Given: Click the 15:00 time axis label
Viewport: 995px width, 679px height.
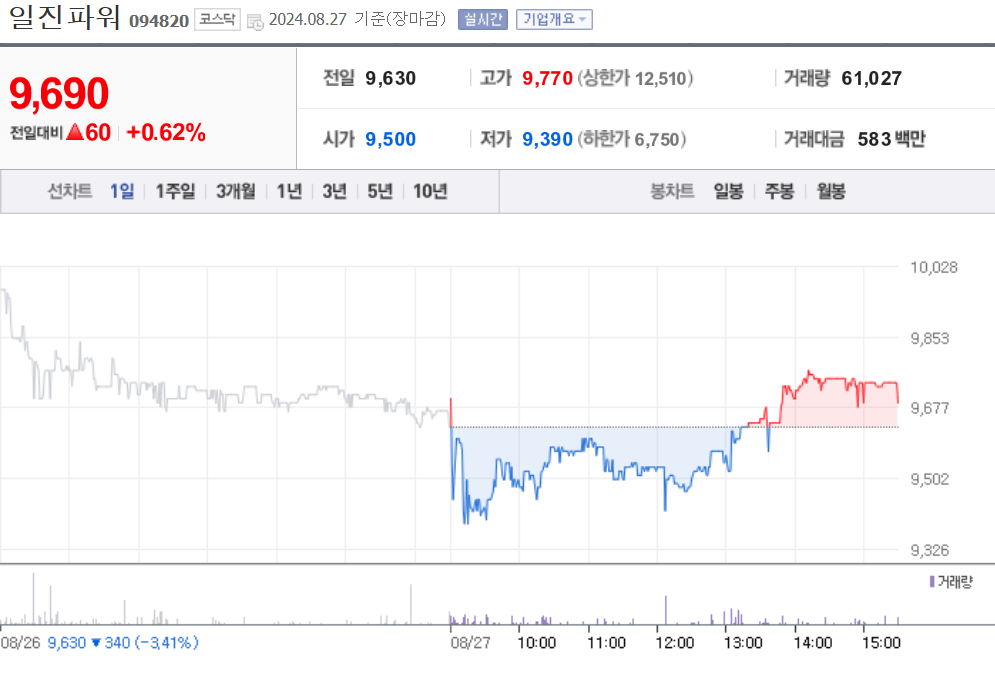Looking at the screenshot, I should pos(881,643).
